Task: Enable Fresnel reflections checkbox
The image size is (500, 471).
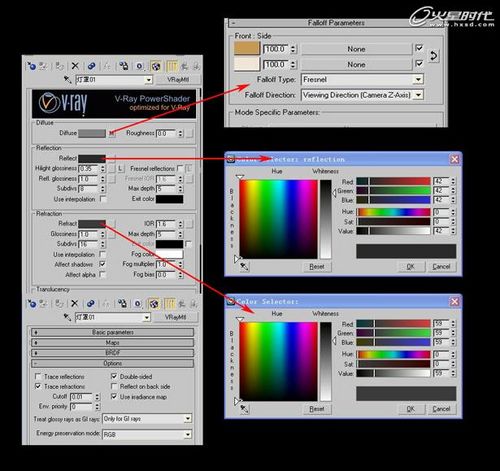Action: click(180, 168)
